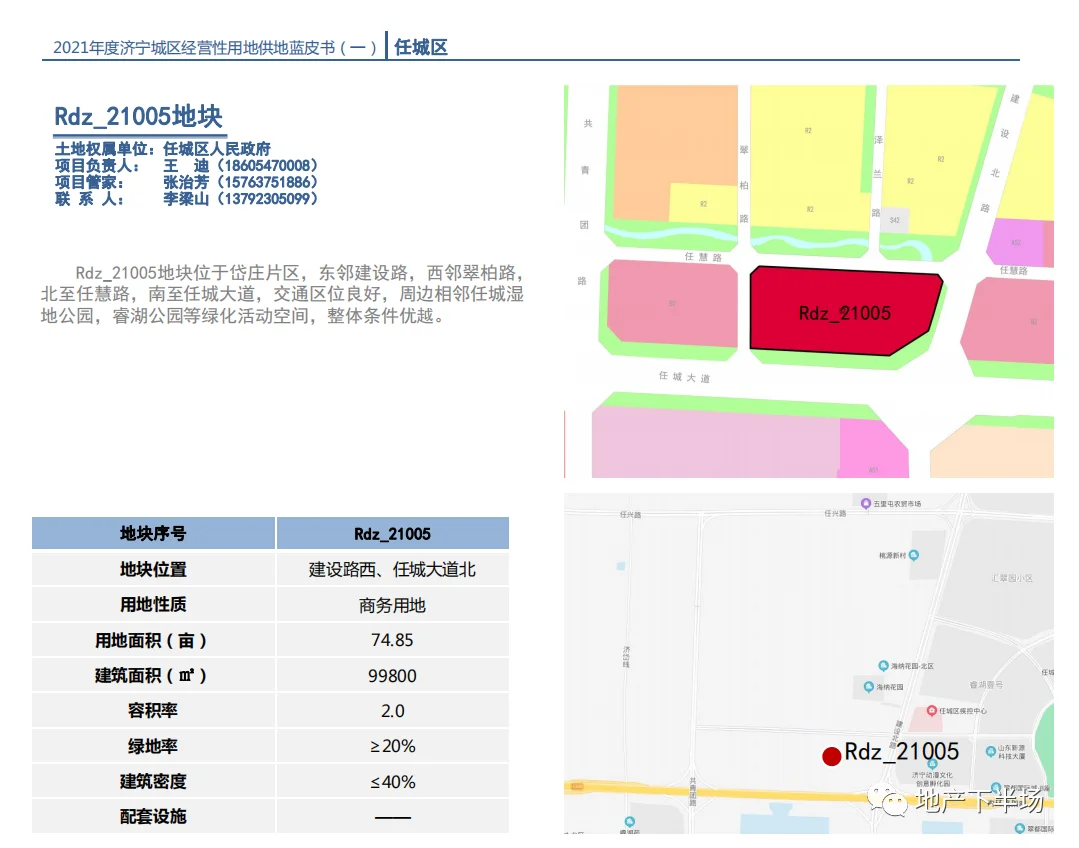
Task: Click the 地块序号 table header cell
Action: pyautogui.click(x=153, y=533)
